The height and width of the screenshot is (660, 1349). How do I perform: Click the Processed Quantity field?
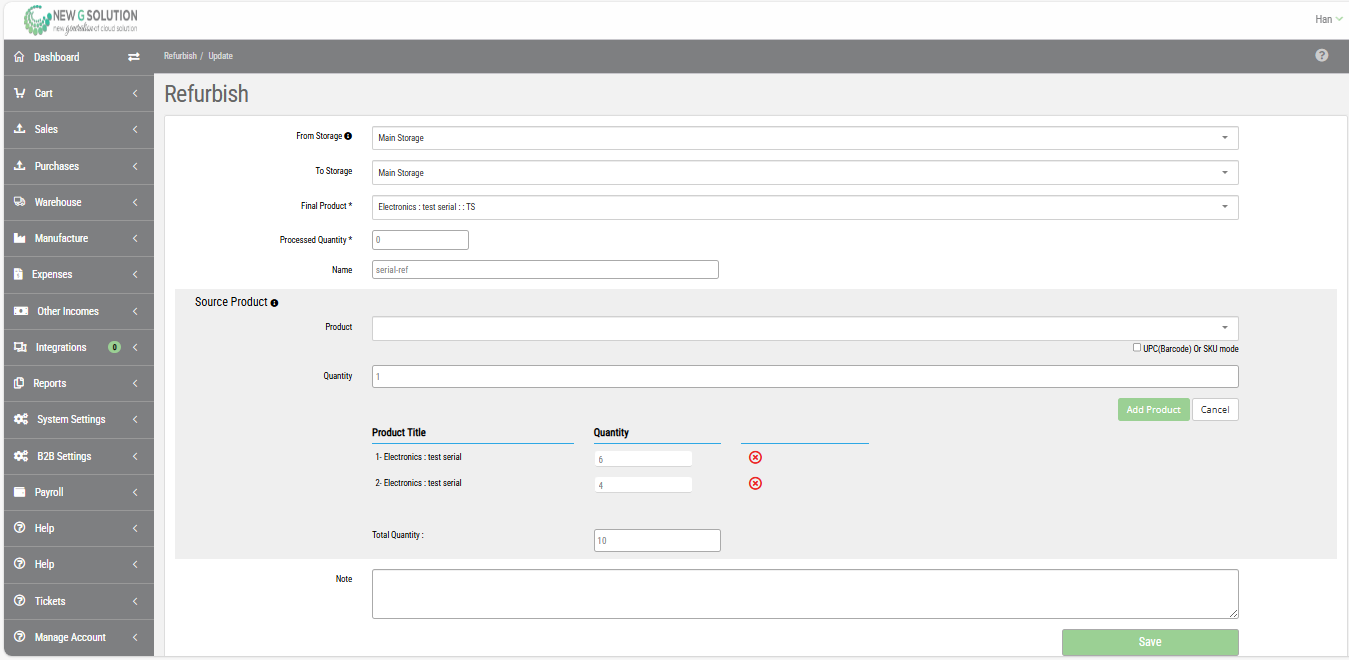[420, 240]
